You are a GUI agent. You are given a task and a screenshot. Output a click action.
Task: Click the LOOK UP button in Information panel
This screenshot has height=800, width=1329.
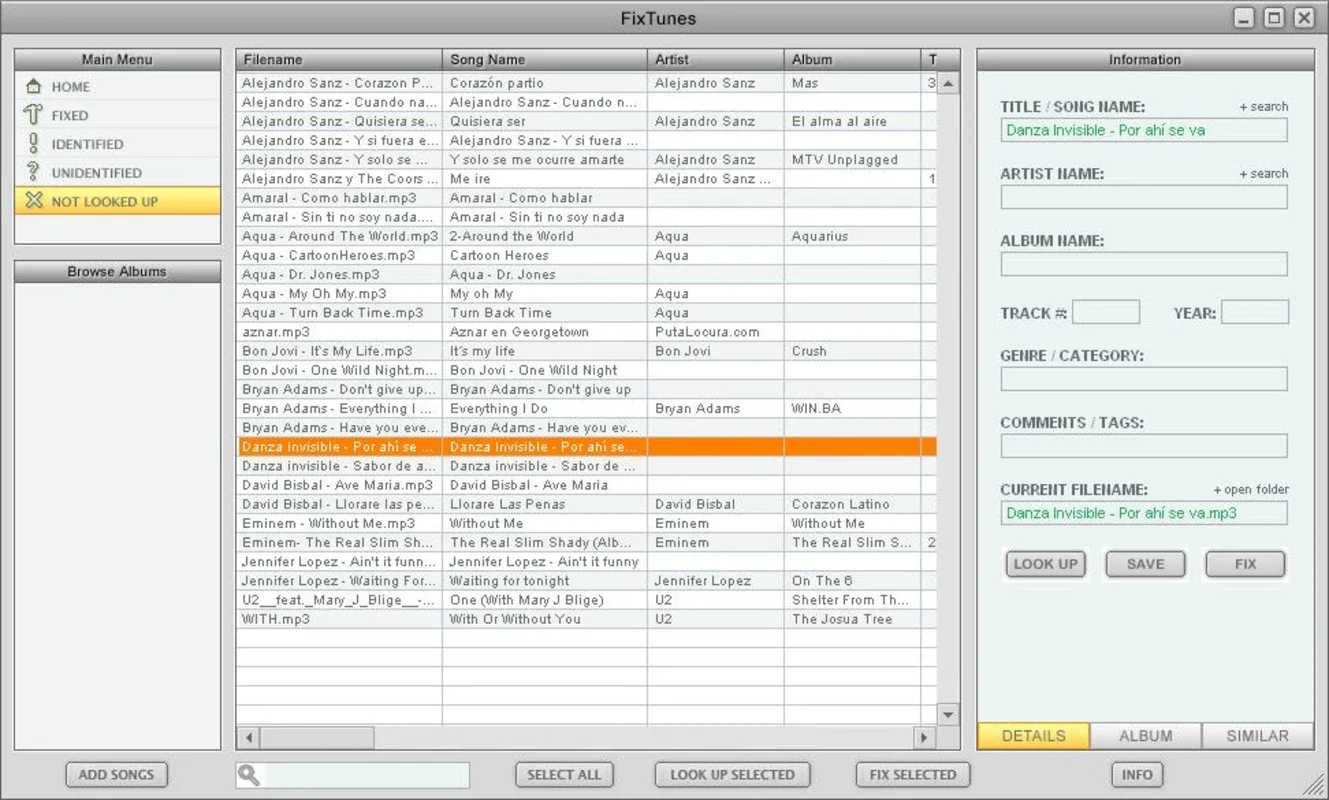[1045, 564]
